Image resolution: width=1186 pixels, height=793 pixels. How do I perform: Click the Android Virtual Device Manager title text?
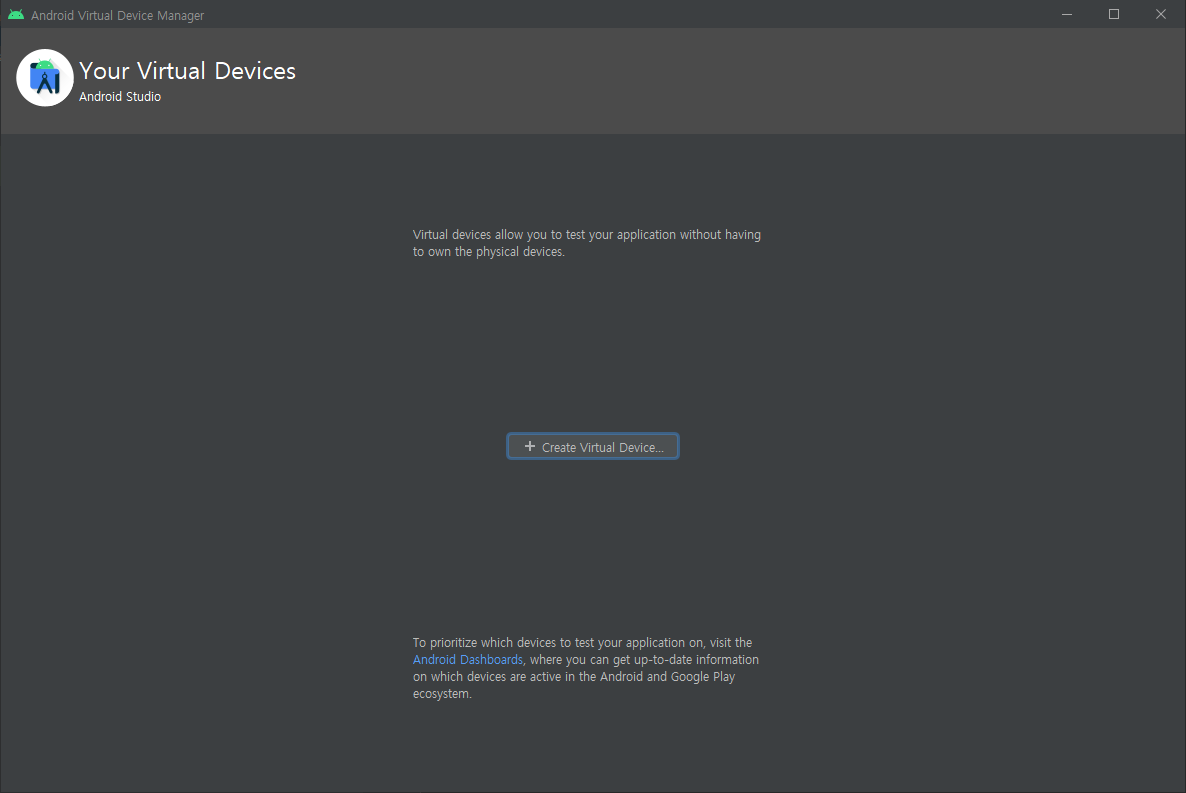click(x=117, y=15)
